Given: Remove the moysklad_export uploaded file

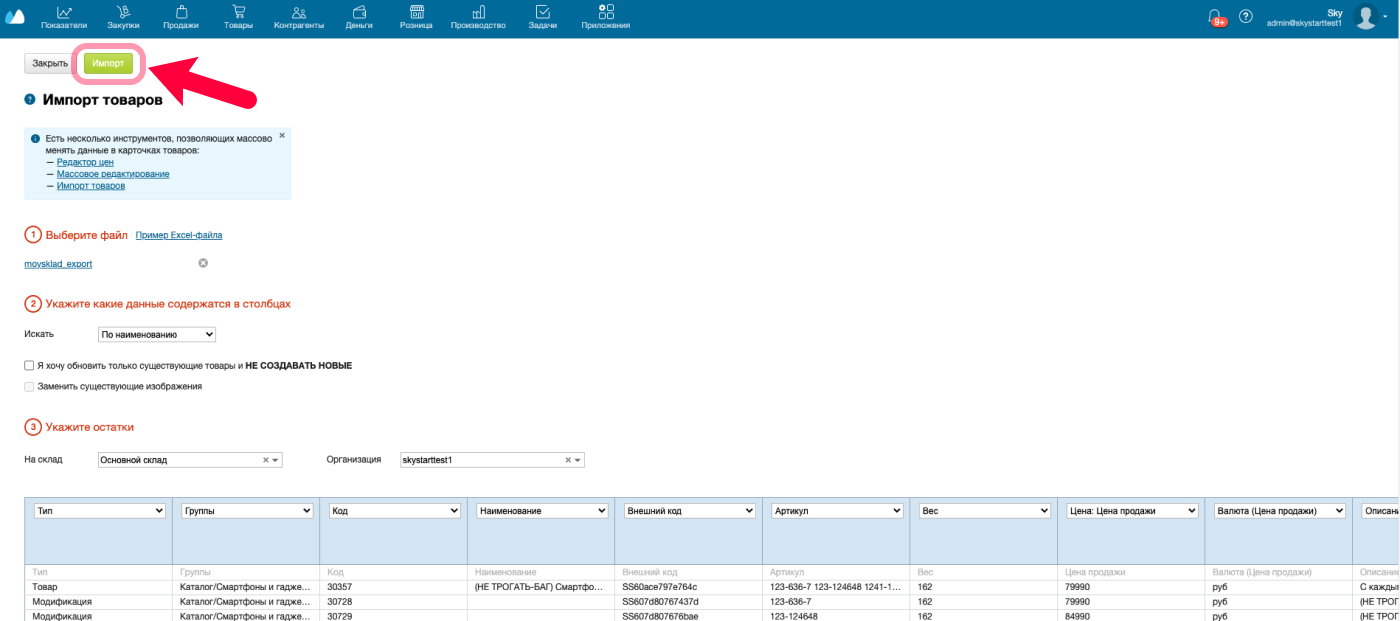Looking at the screenshot, I should tap(203, 263).
